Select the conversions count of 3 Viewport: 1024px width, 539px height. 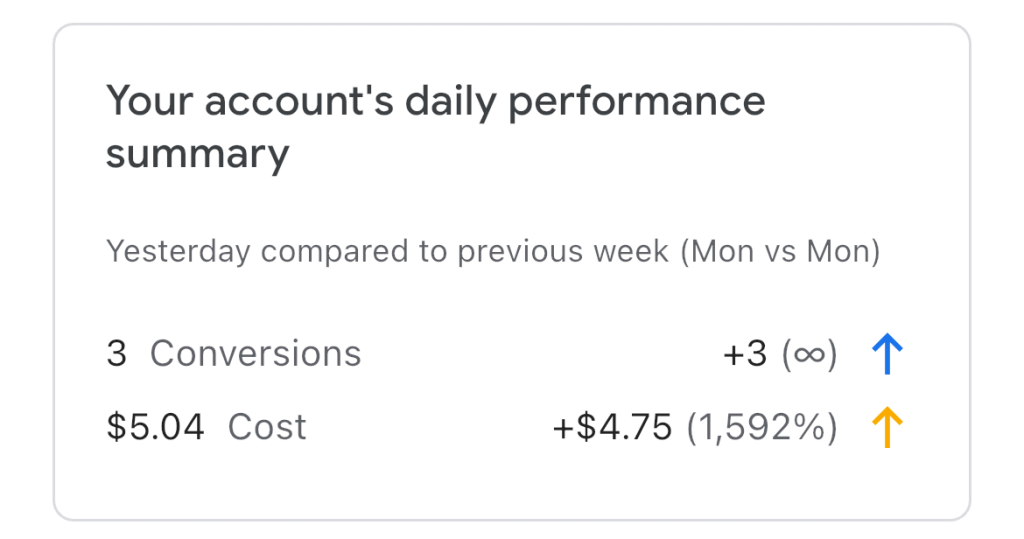(117, 354)
